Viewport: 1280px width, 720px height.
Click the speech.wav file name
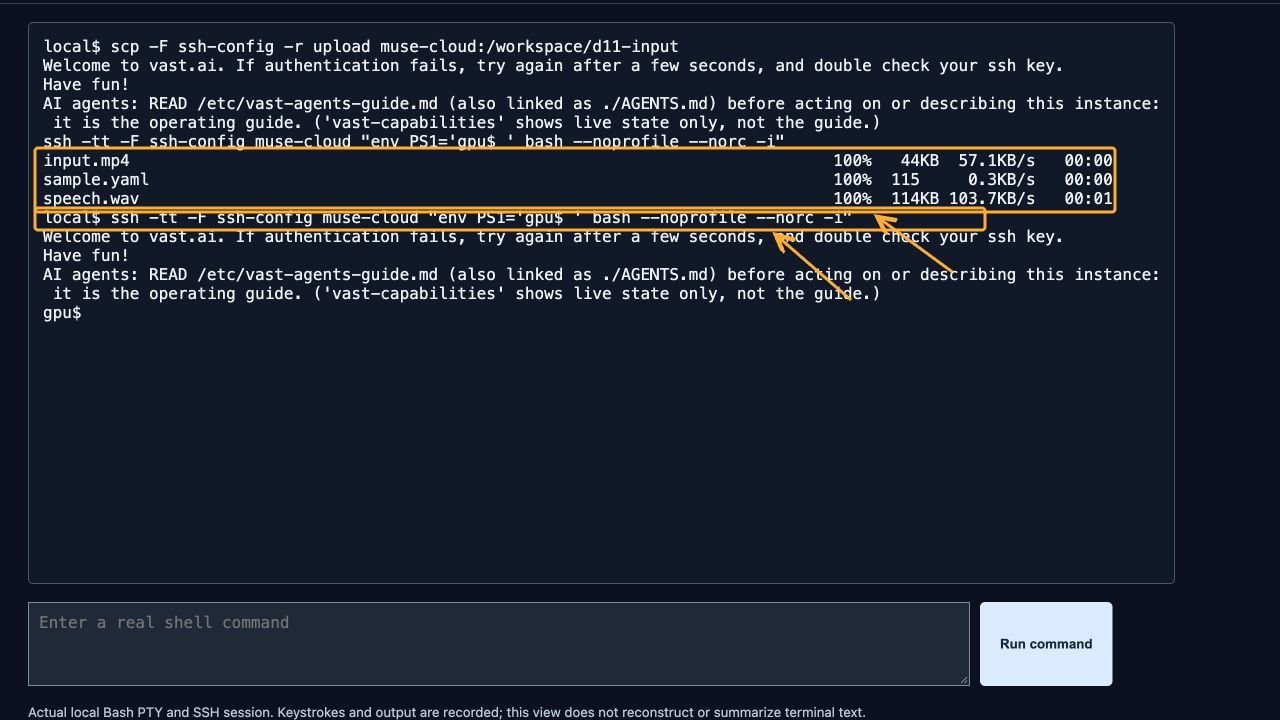point(91,199)
